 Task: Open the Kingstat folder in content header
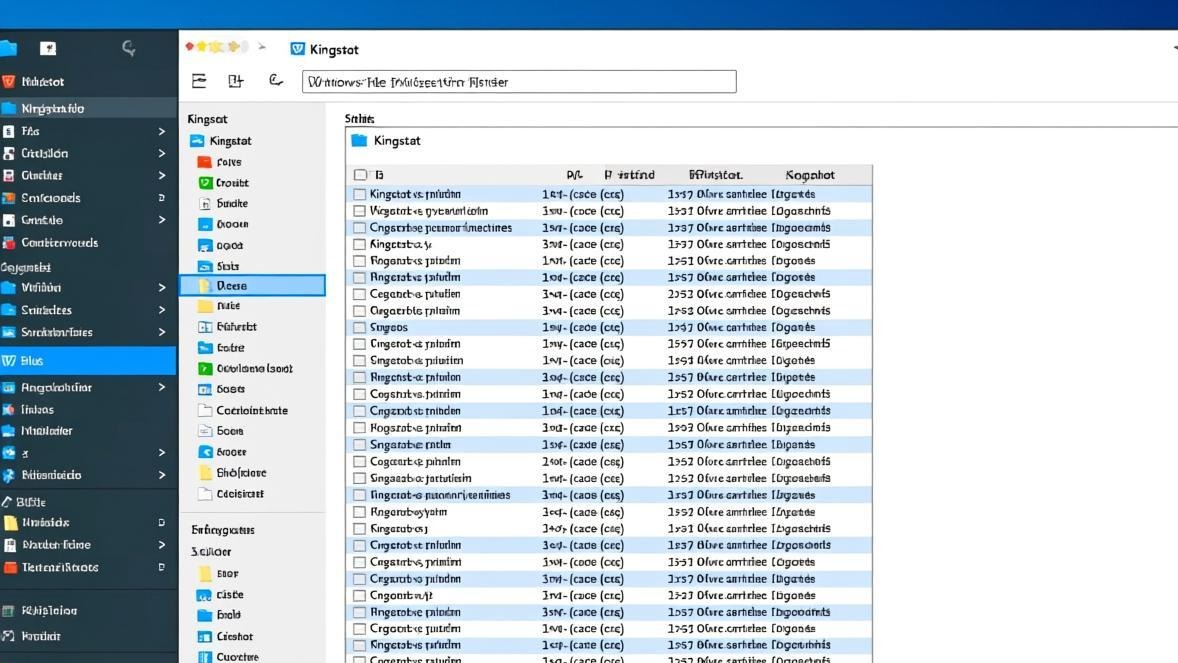386,141
